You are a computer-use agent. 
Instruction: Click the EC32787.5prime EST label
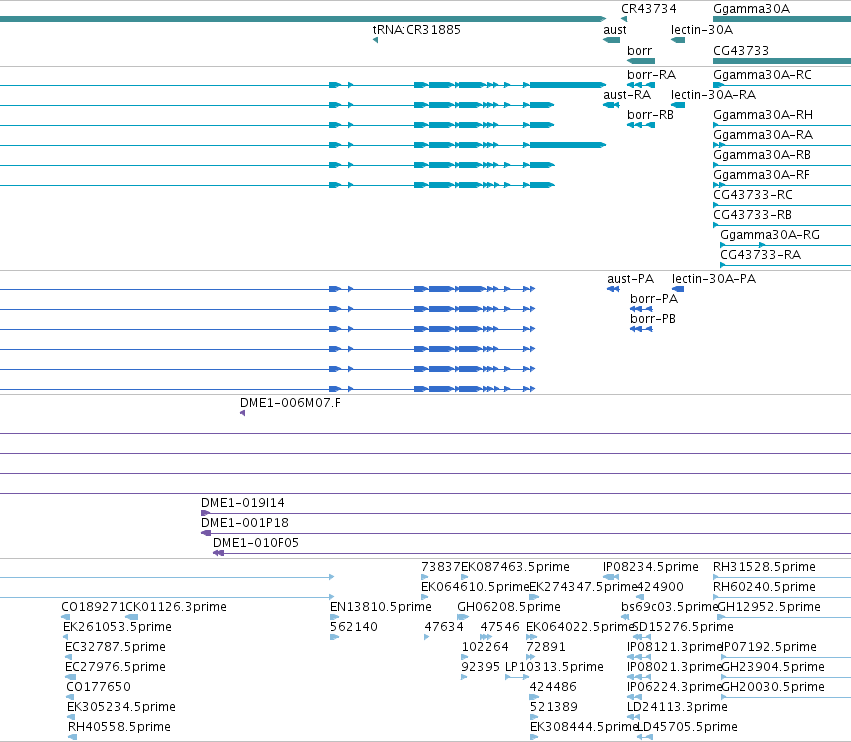coord(115,648)
